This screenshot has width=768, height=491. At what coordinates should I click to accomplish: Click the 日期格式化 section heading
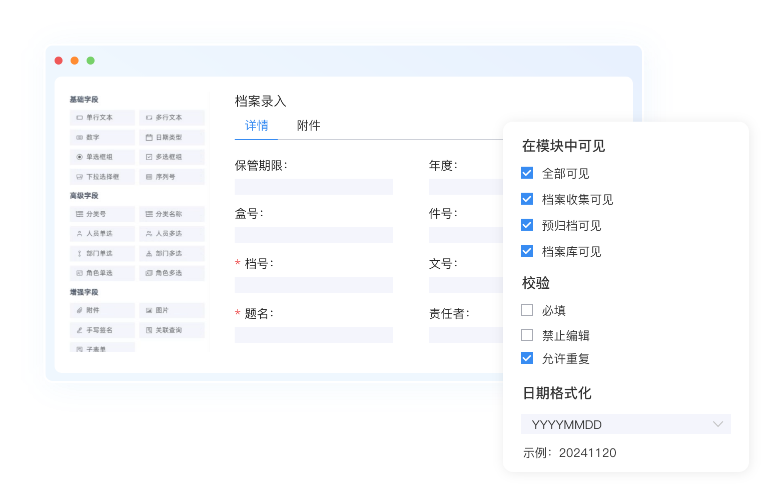click(557, 393)
